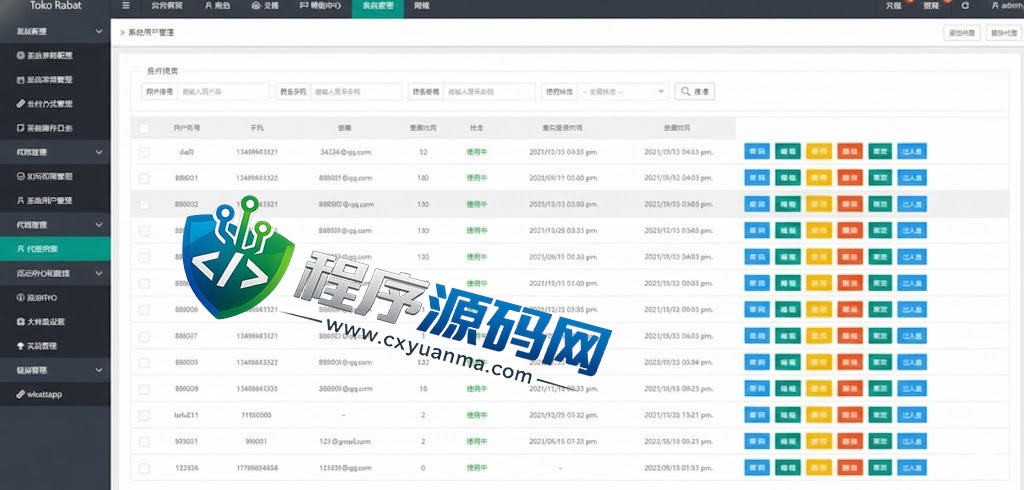Screen dimensions: 1024x490
Task: Click the yellow button in row 999001
Action: click(819, 442)
